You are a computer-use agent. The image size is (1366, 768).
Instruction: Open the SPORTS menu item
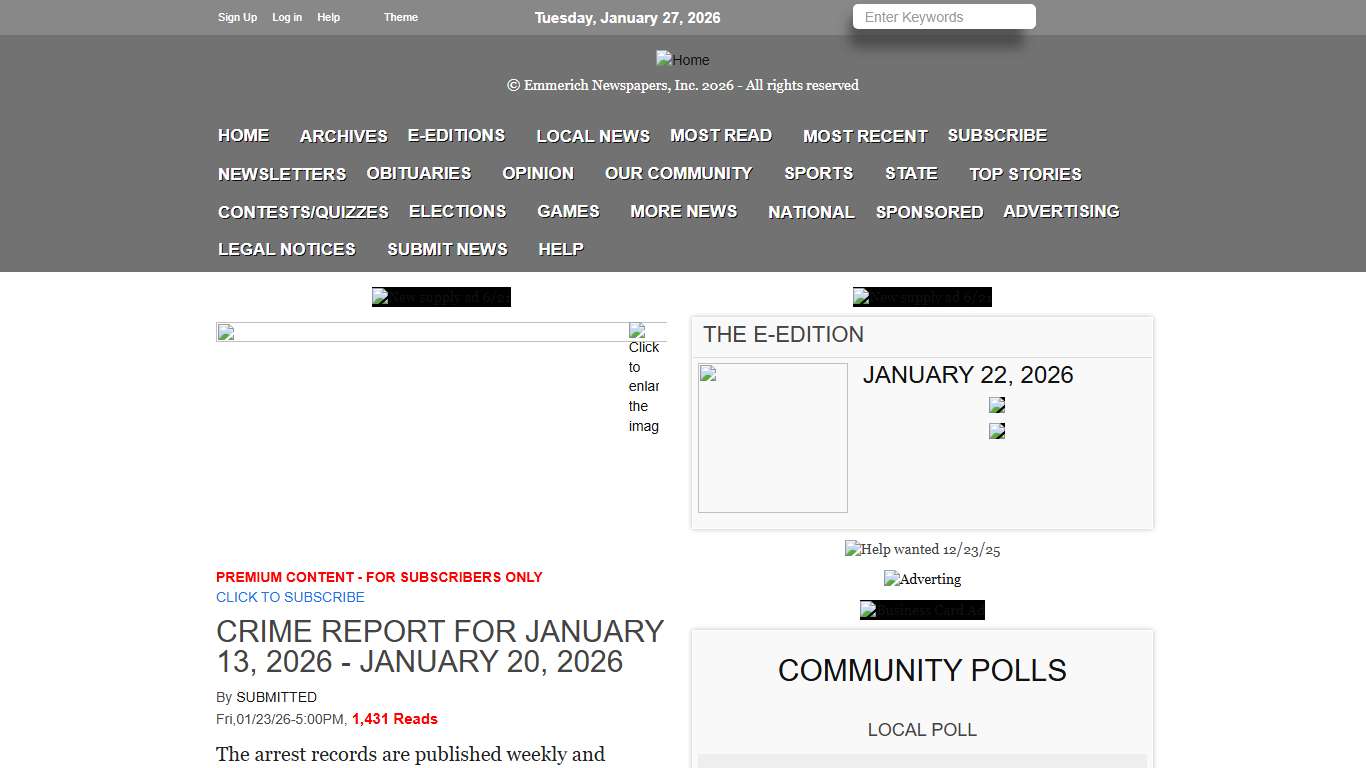coord(818,173)
